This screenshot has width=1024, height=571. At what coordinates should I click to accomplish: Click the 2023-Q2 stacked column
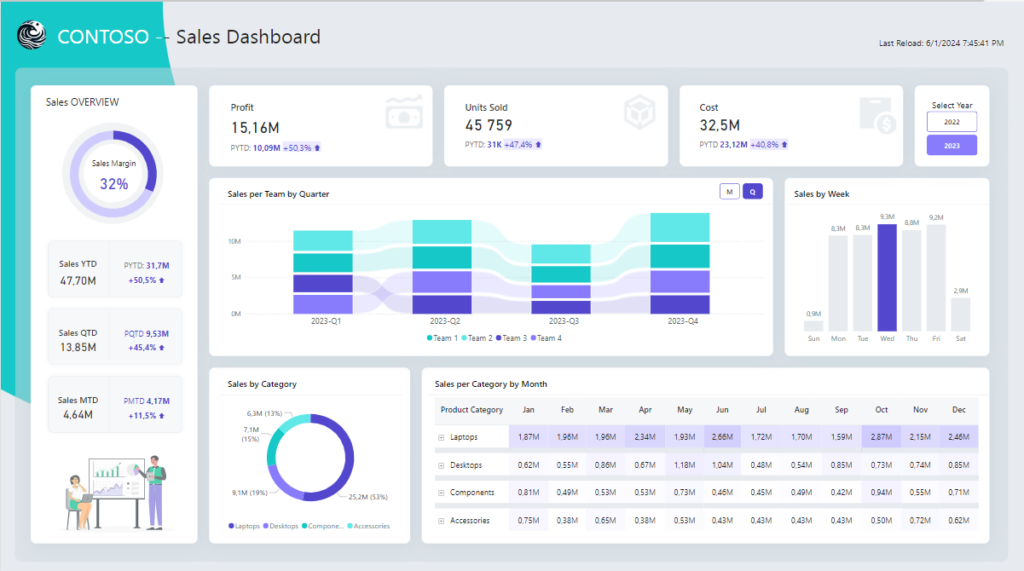pyautogui.click(x=442, y=267)
